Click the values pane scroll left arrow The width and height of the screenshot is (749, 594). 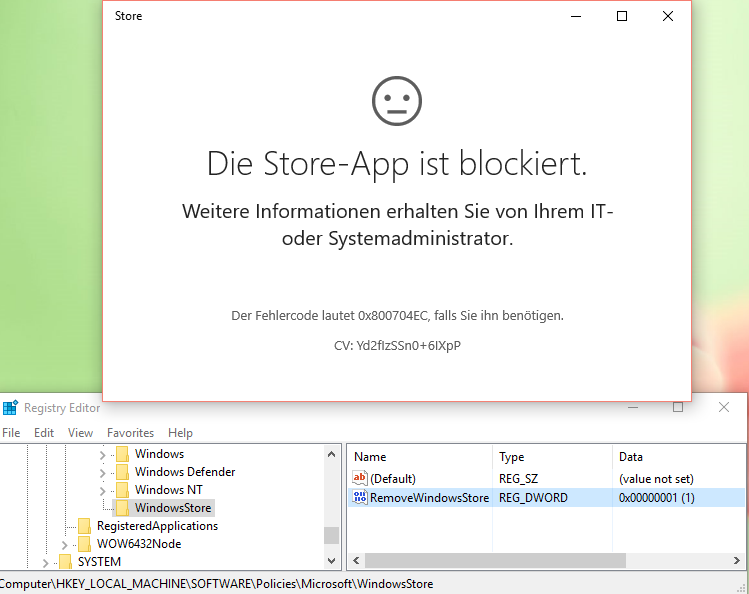pyautogui.click(x=356, y=561)
